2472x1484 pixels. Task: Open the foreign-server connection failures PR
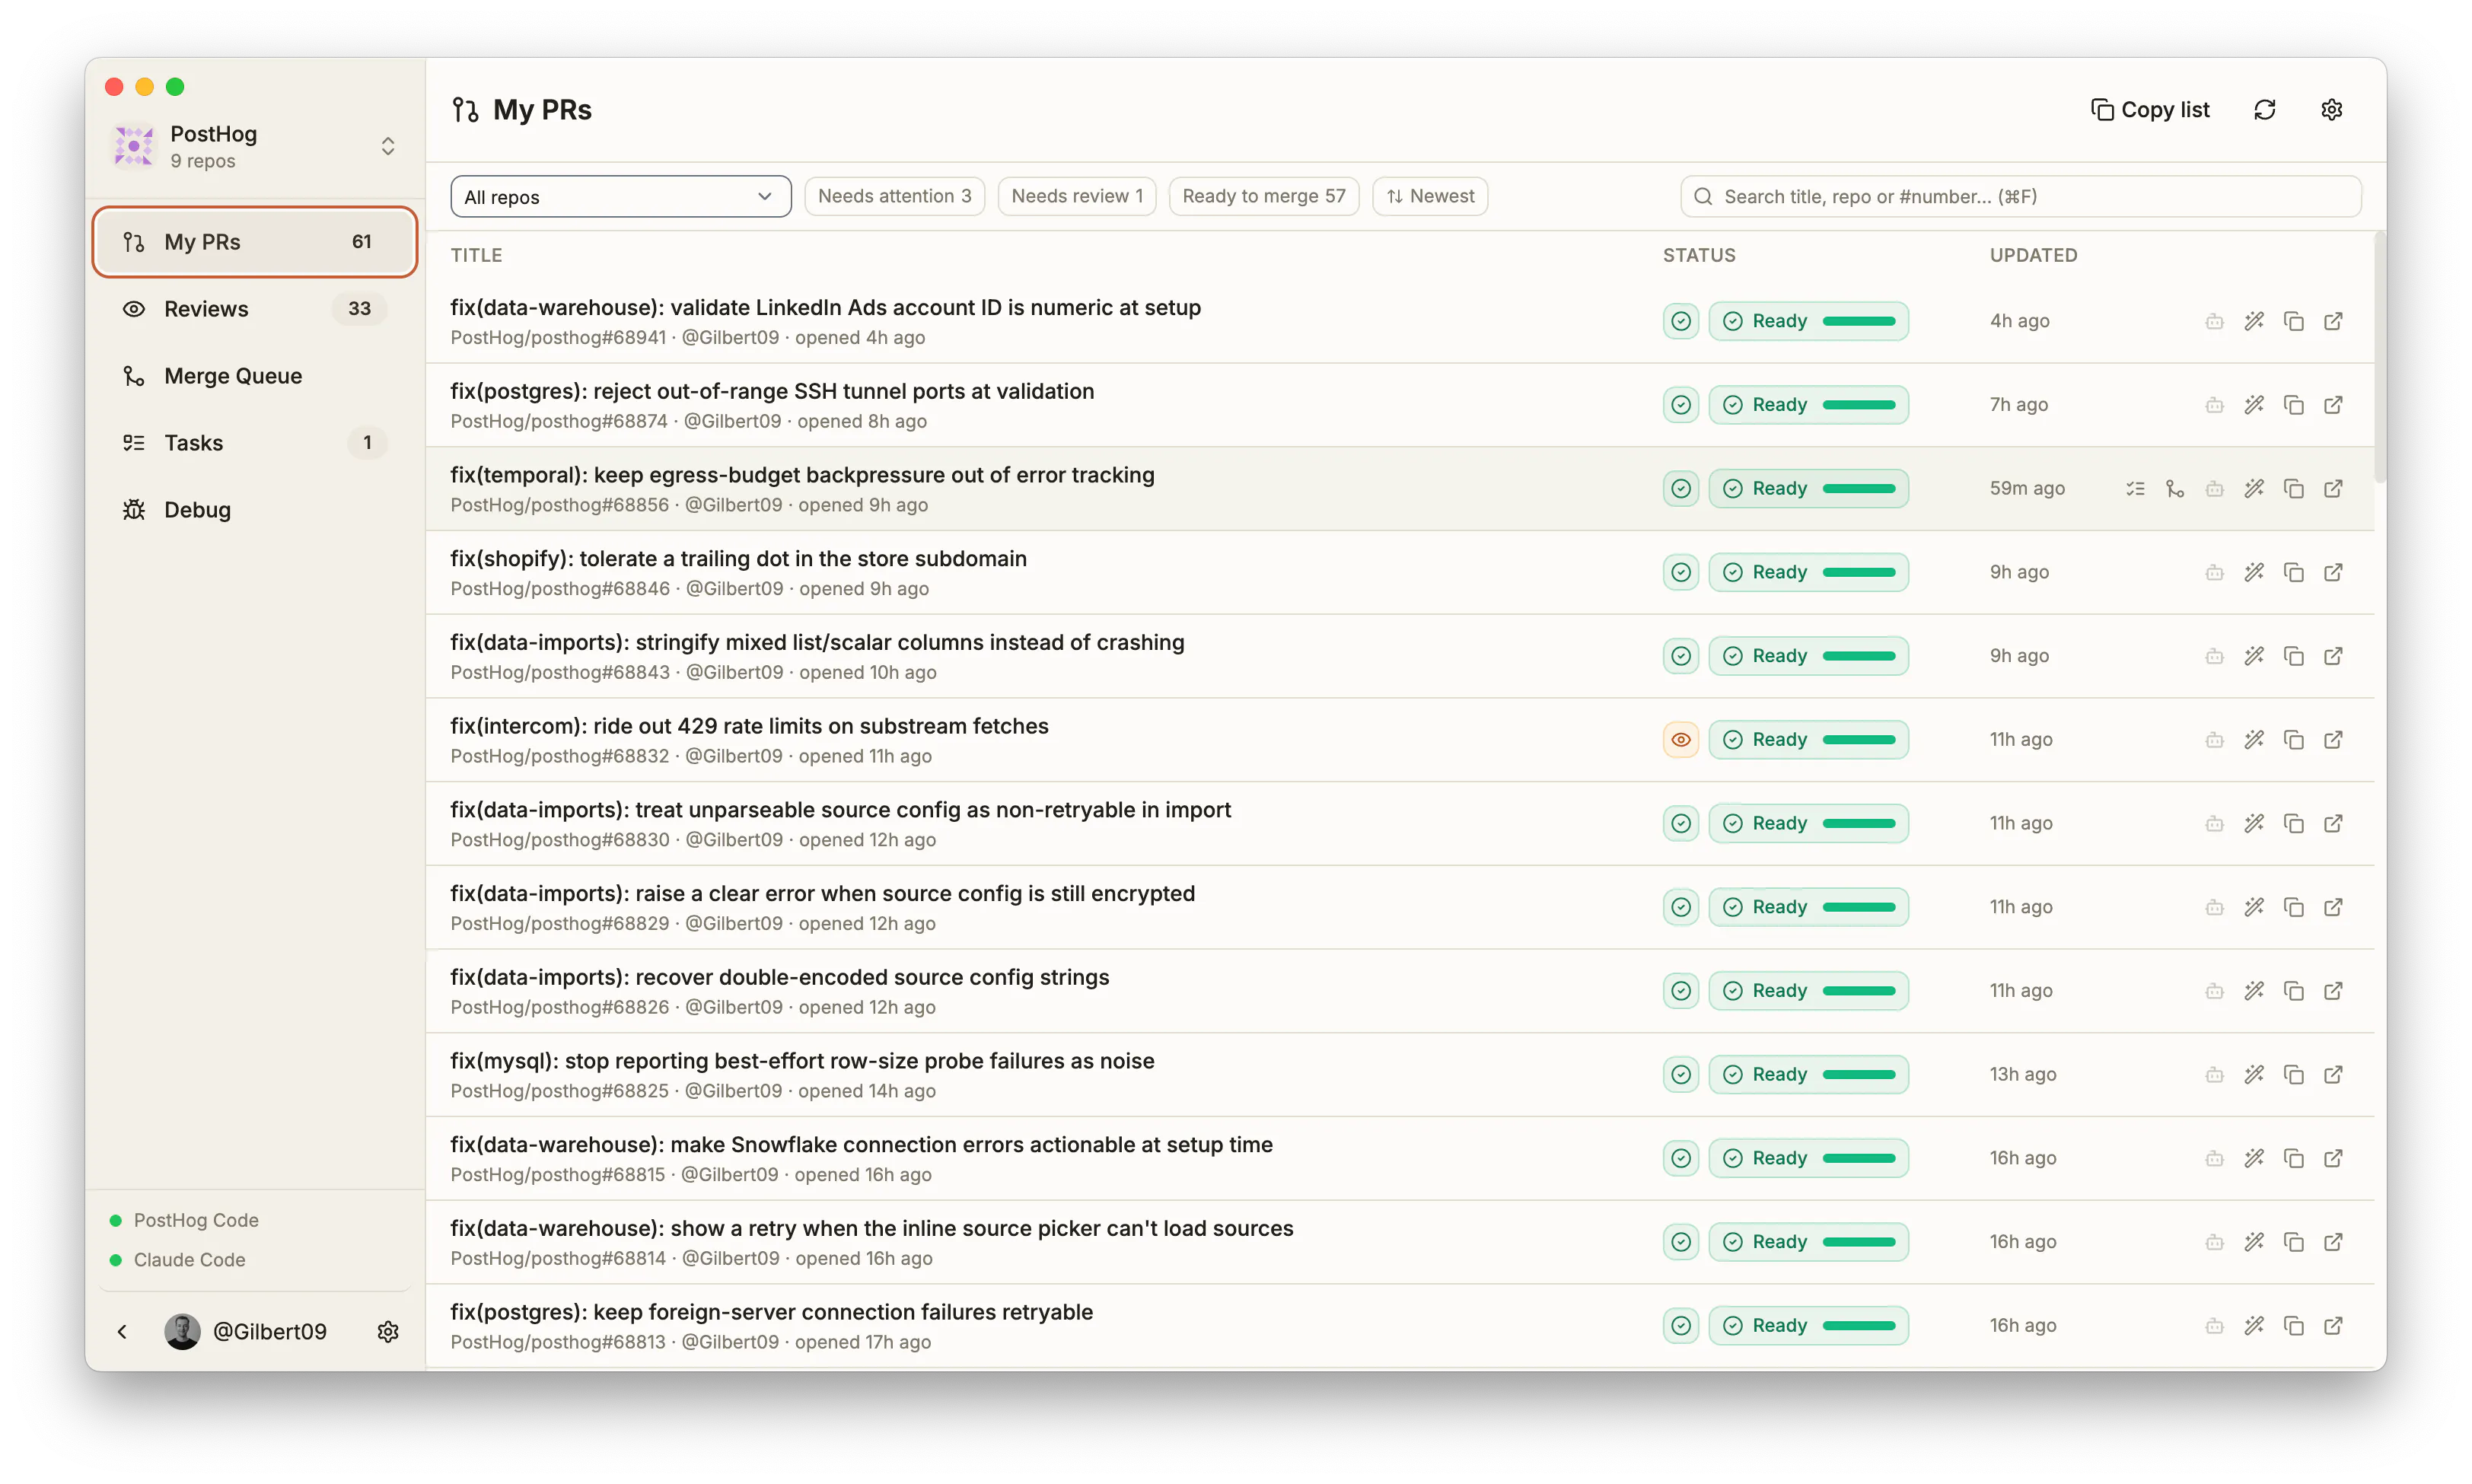pos(771,1312)
